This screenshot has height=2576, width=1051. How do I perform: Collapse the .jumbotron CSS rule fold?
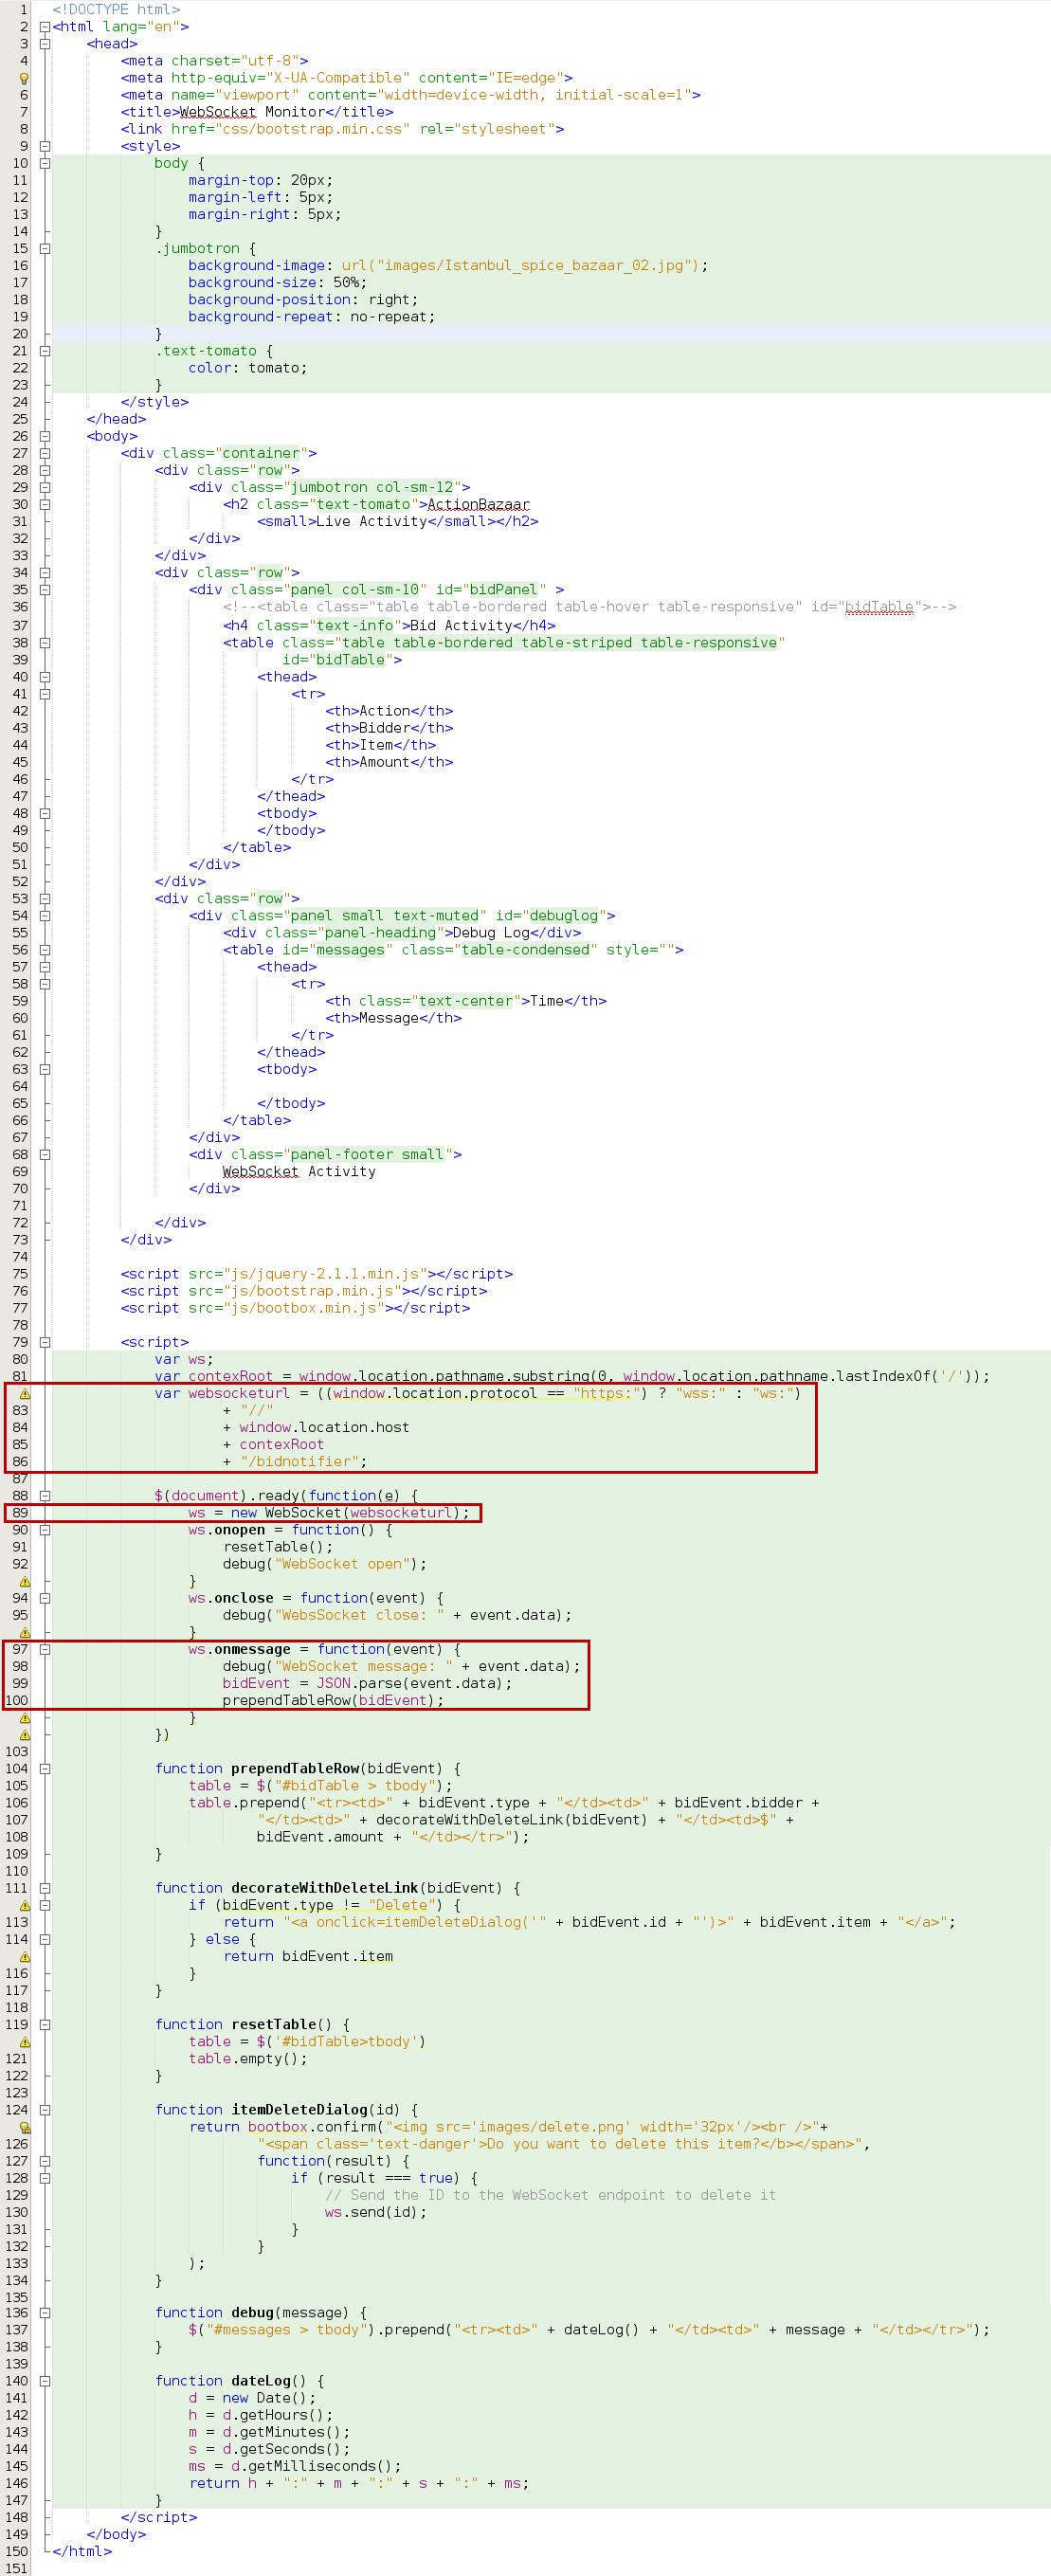pos(44,248)
